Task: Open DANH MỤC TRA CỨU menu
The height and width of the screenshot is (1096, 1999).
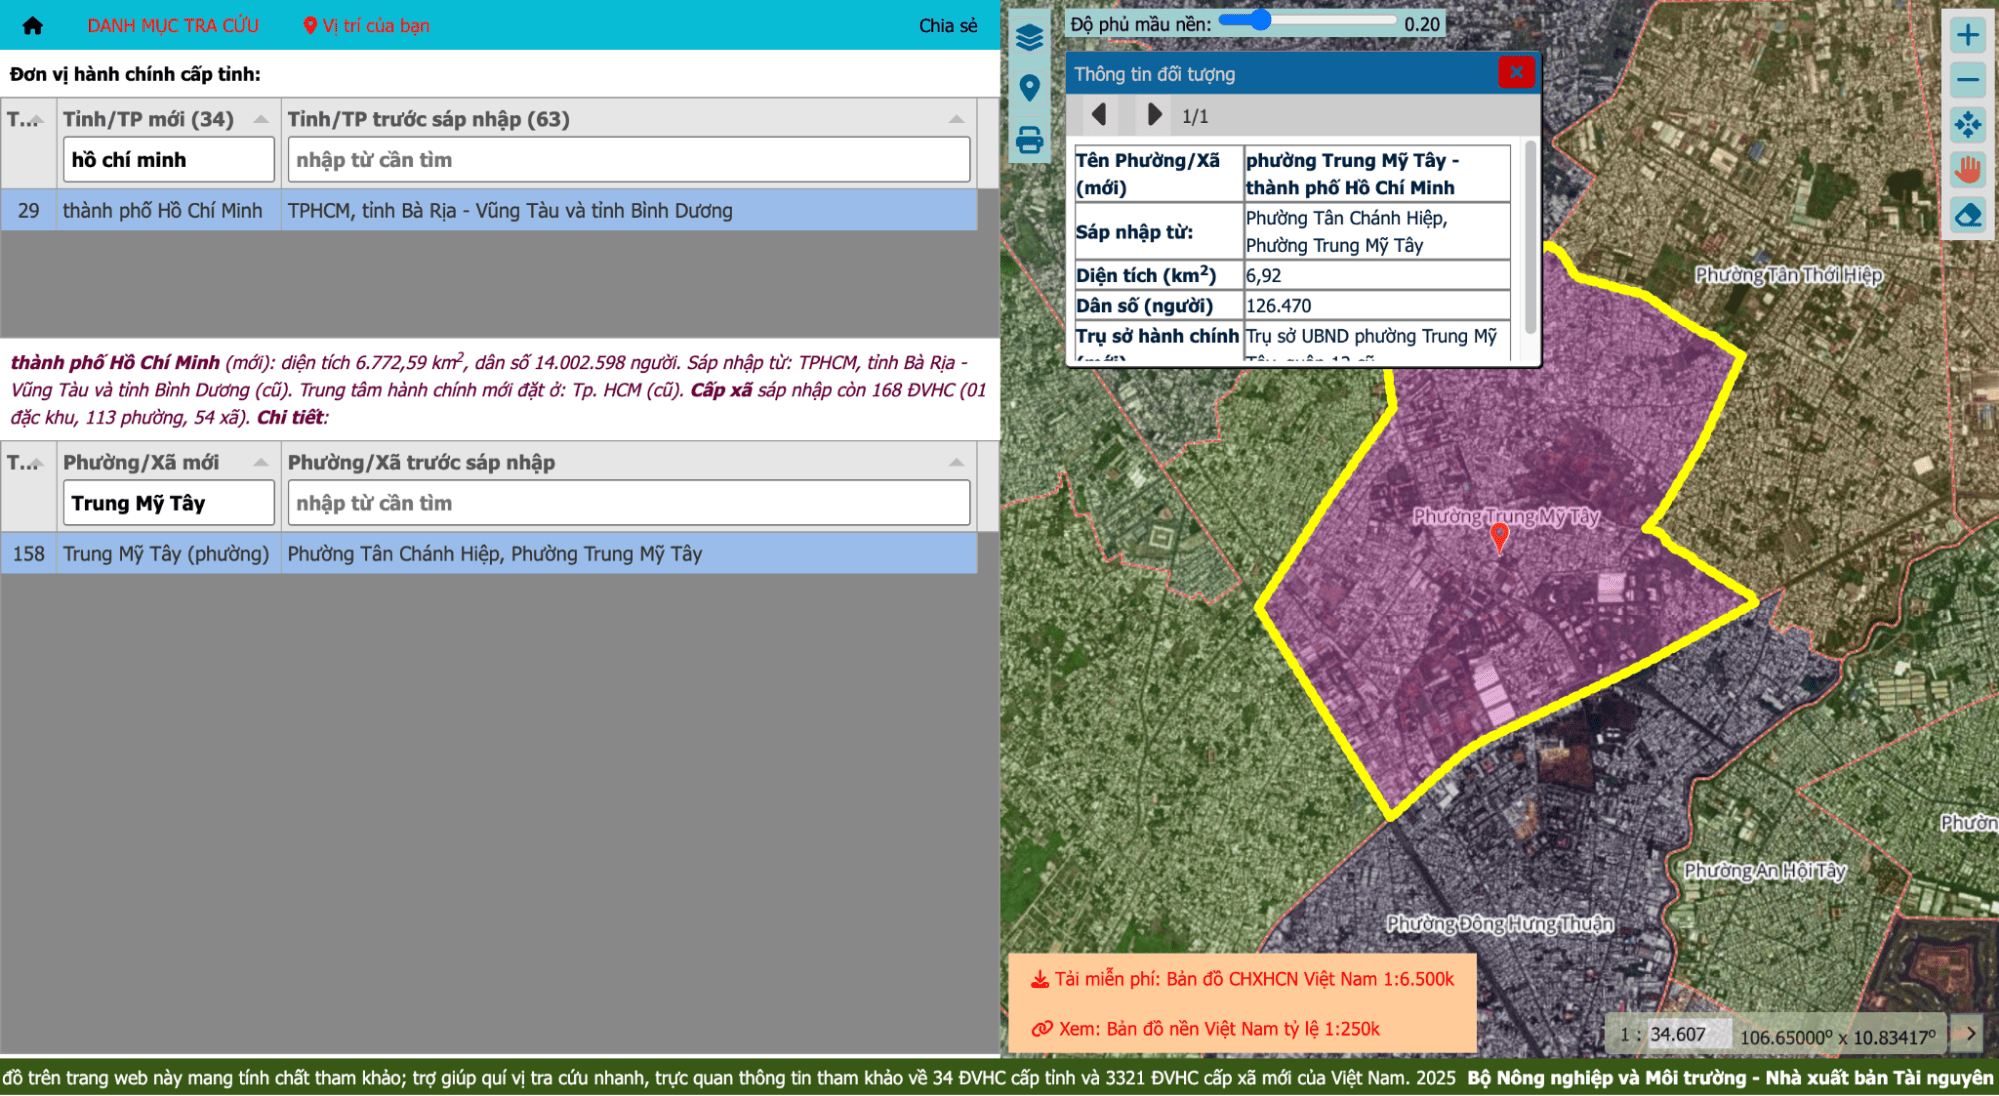Action: (173, 26)
